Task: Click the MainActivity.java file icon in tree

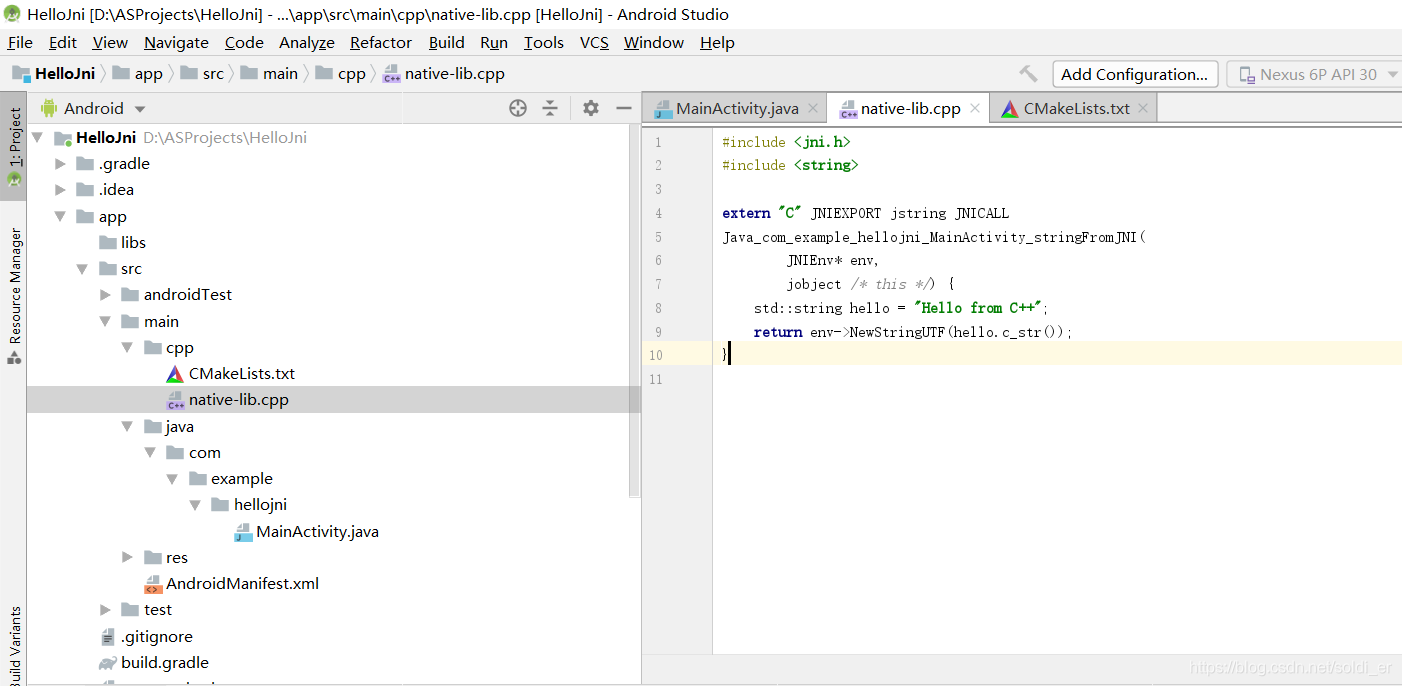Action: tap(243, 532)
